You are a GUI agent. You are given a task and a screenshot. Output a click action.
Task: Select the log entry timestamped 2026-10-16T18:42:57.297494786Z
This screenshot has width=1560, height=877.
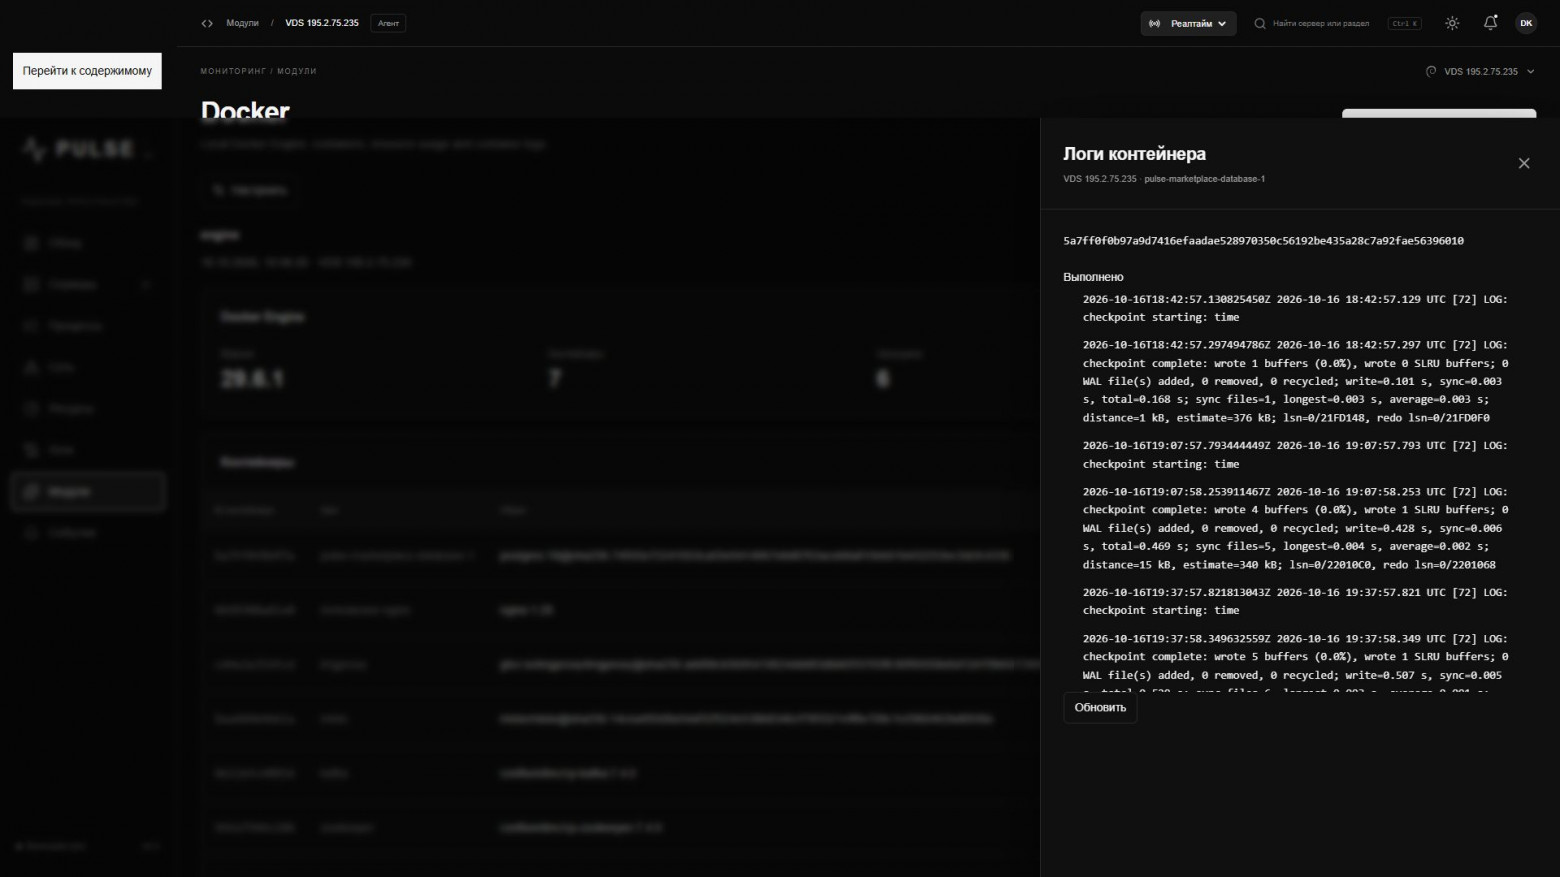click(1296, 381)
